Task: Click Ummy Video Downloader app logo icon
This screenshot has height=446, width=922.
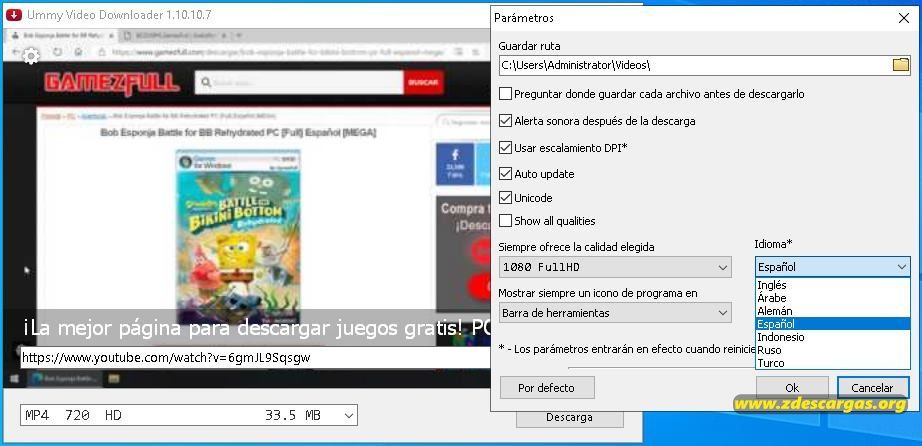Action: 13,15
